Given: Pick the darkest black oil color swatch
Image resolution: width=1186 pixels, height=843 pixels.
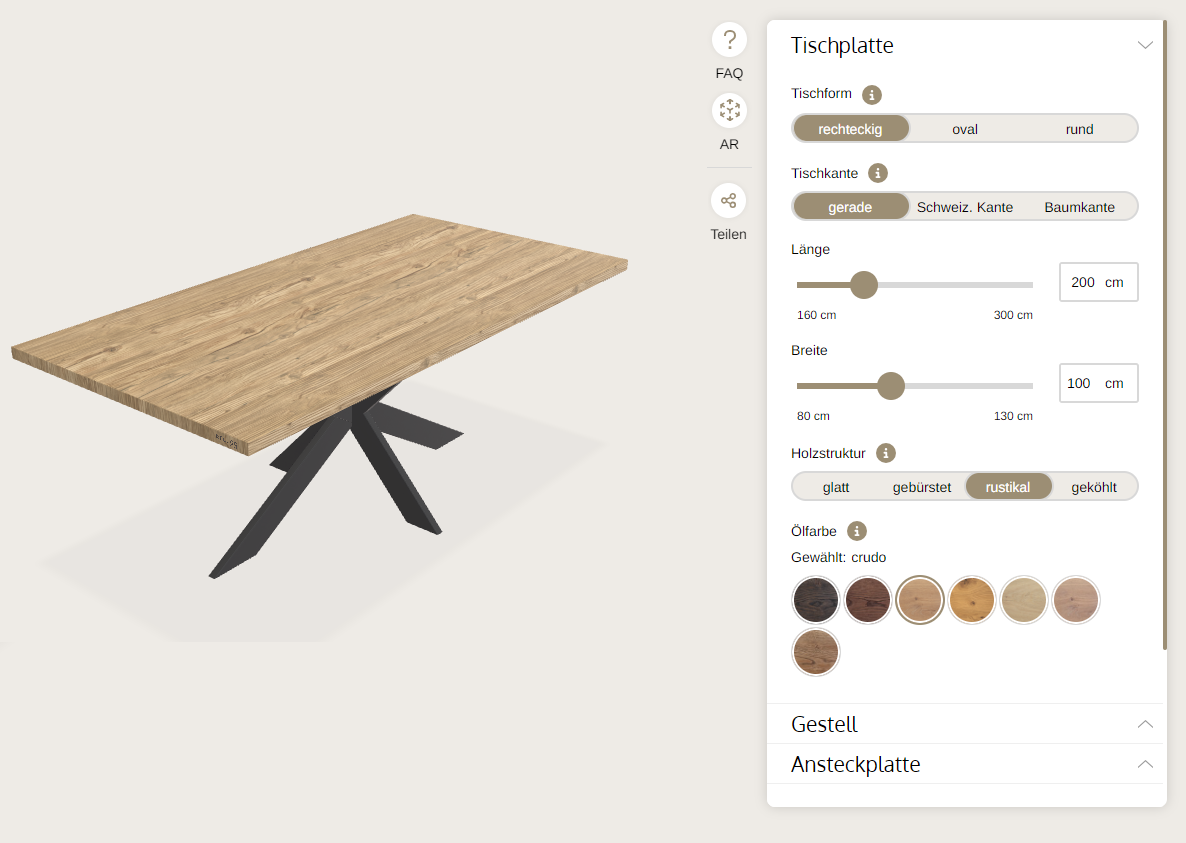Looking at the screenshot, I should [x=815, y=600].
